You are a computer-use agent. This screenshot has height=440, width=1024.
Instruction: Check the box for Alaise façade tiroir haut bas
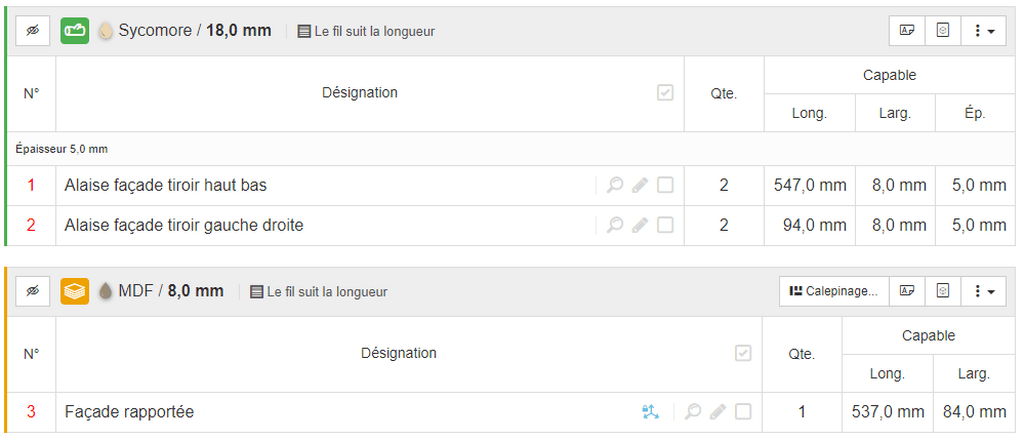pyautogui.click(x=665, y=185)
